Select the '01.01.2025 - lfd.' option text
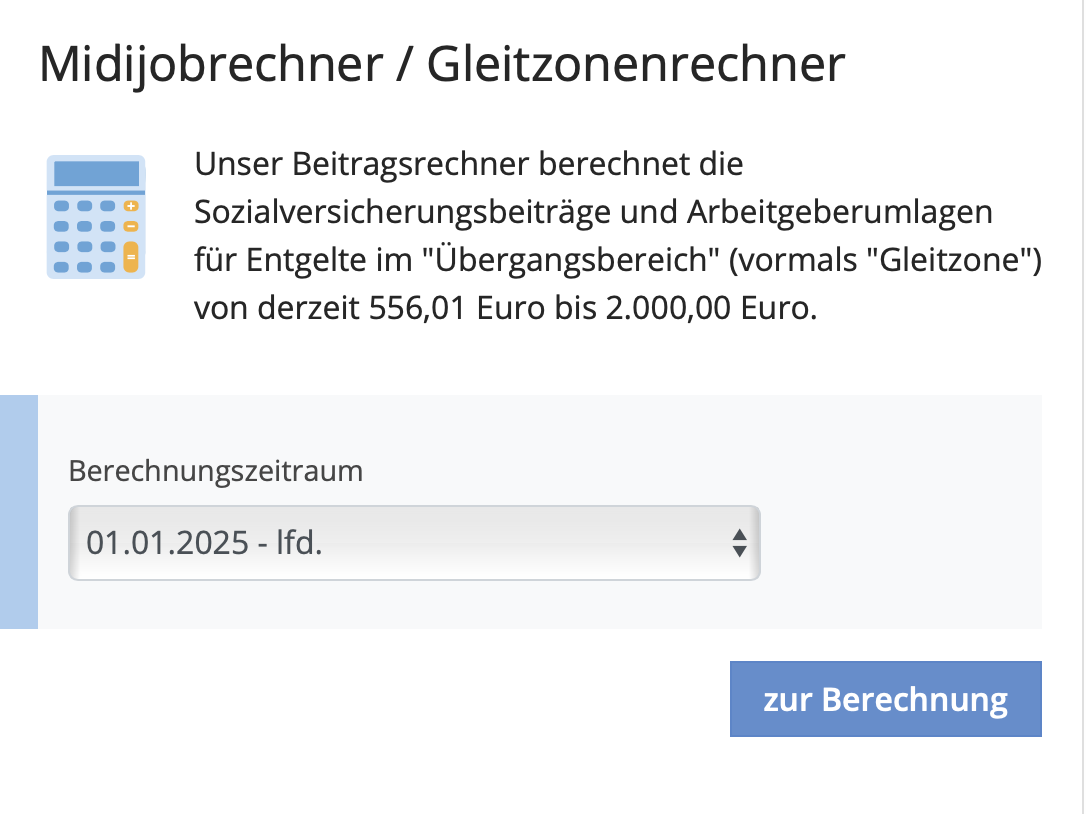The width and height of the screenshot is (1086, 814). coord(204,543)
